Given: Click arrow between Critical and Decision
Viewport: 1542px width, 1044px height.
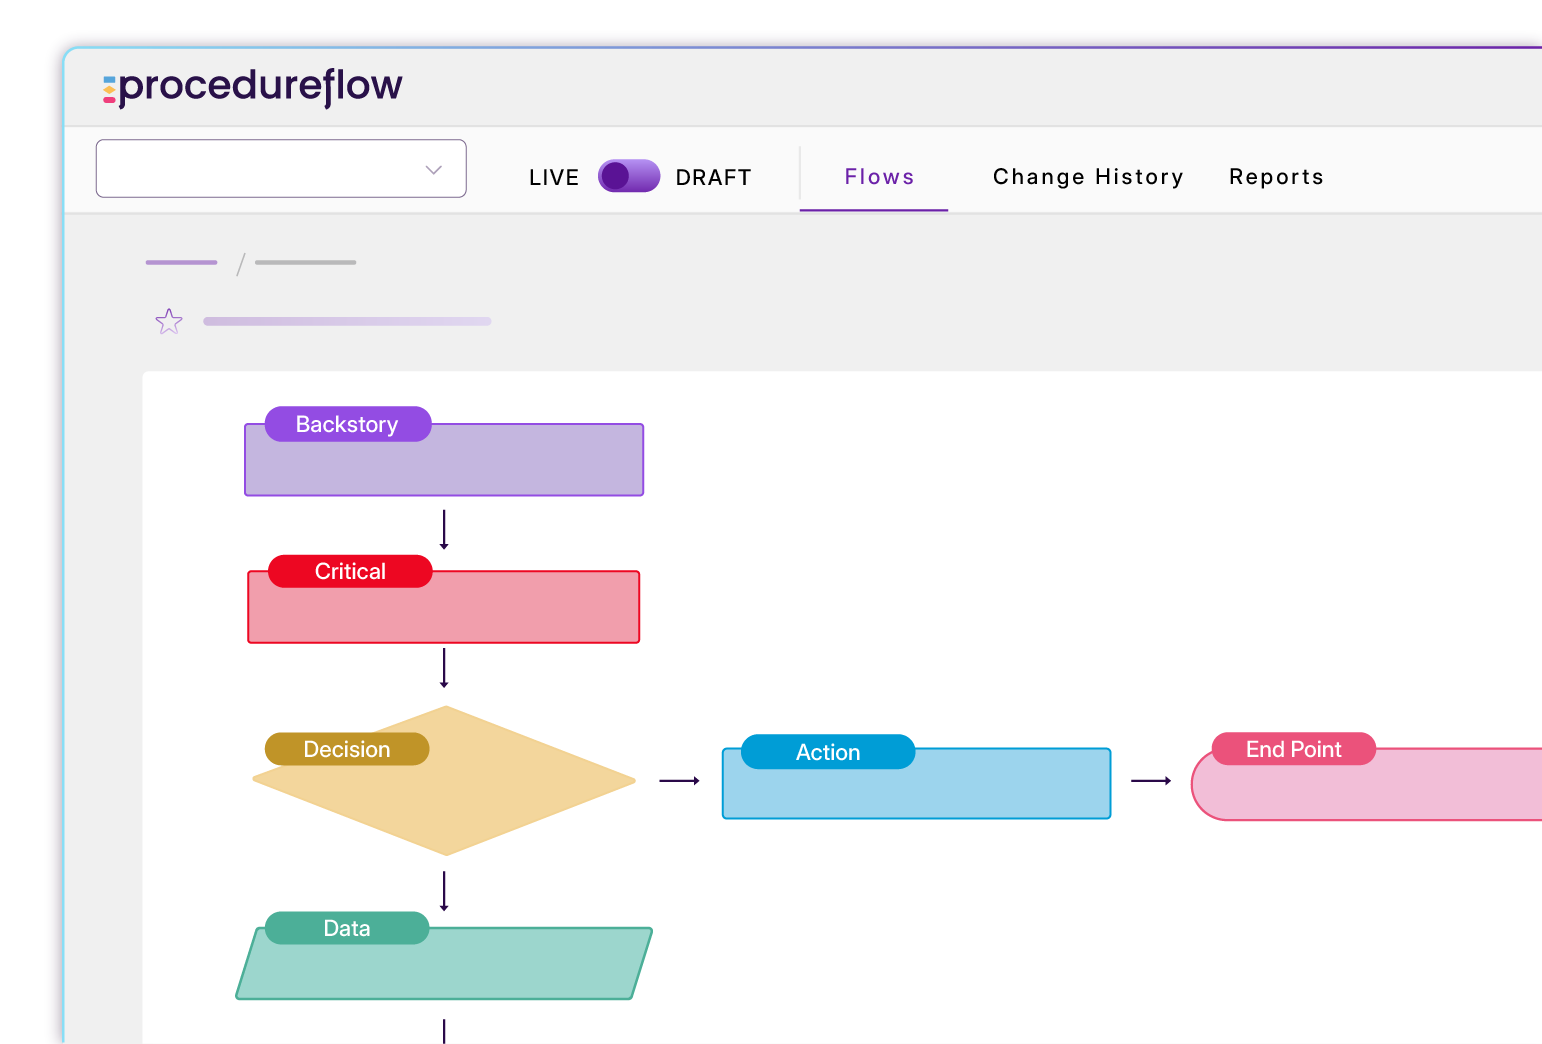Looking at the screenshot, I should point(444,668).
